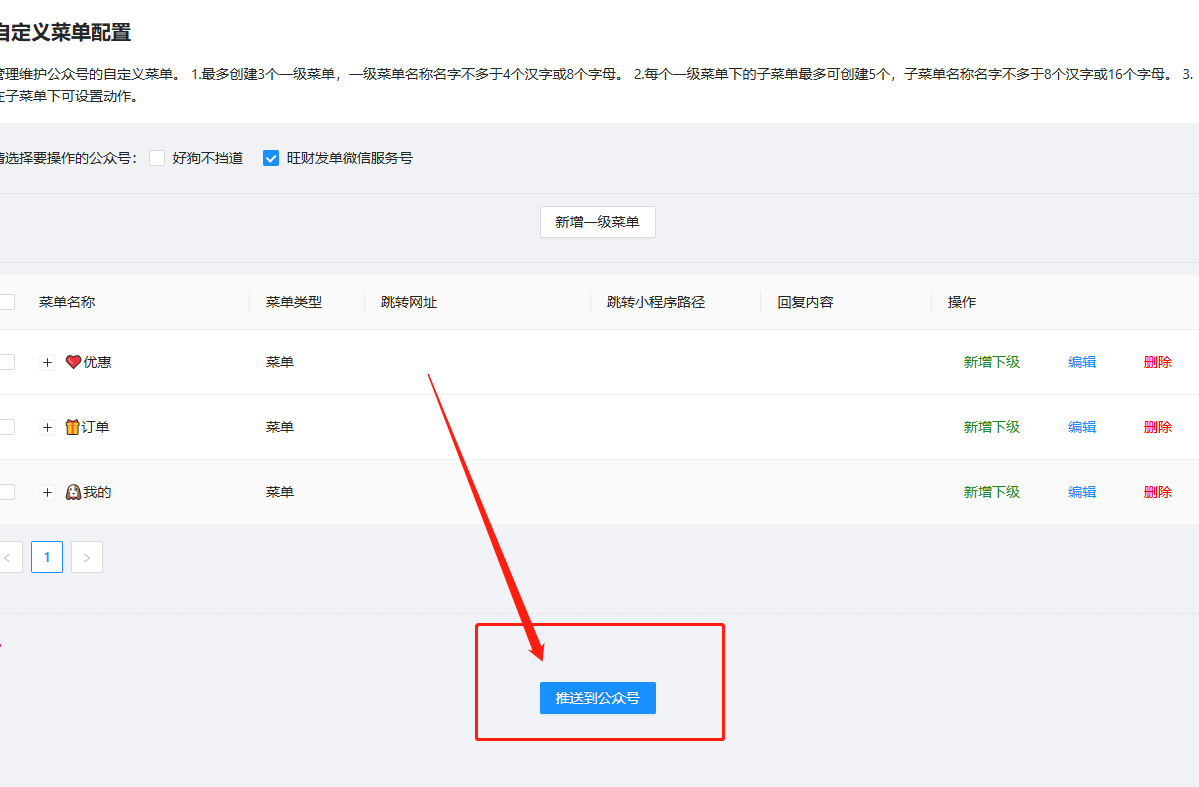The image size is (1199, 787).
Task: Add a submenu under 优惠
Action: pos(991,362)
